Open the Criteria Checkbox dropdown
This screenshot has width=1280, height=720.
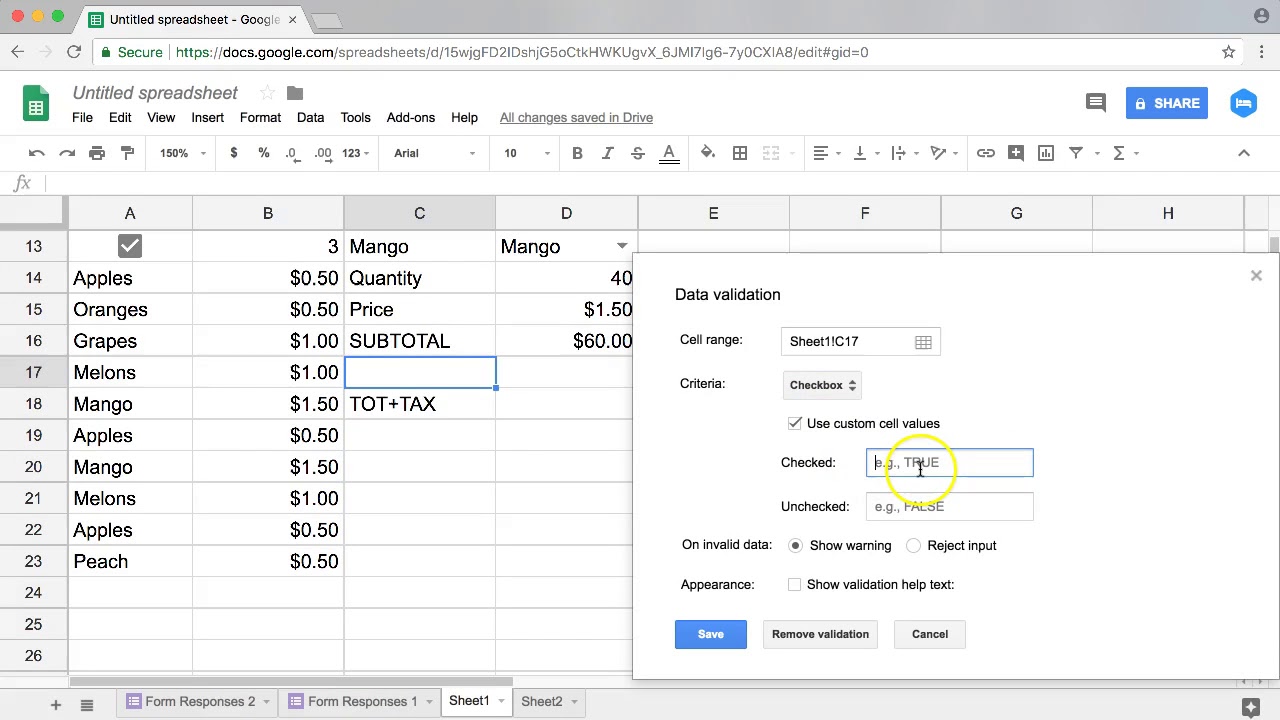tap(822, 385)
